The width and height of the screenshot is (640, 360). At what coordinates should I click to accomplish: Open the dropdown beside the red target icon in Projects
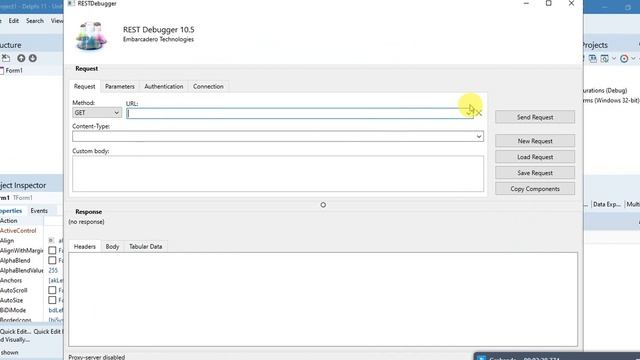click(x=633, y=59)
